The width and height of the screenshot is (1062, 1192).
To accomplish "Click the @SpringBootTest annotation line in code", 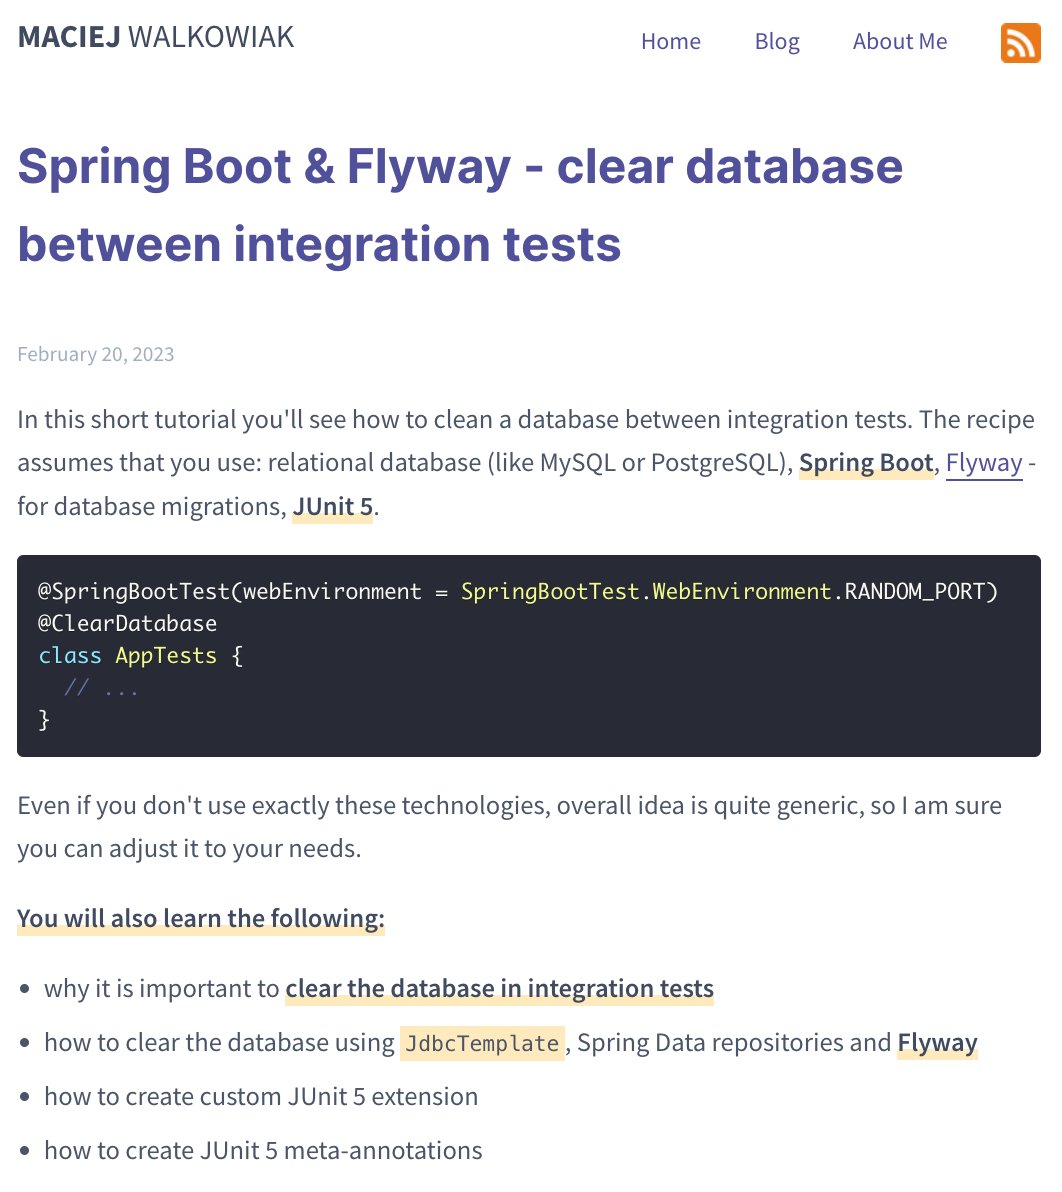I will point(518,591).
